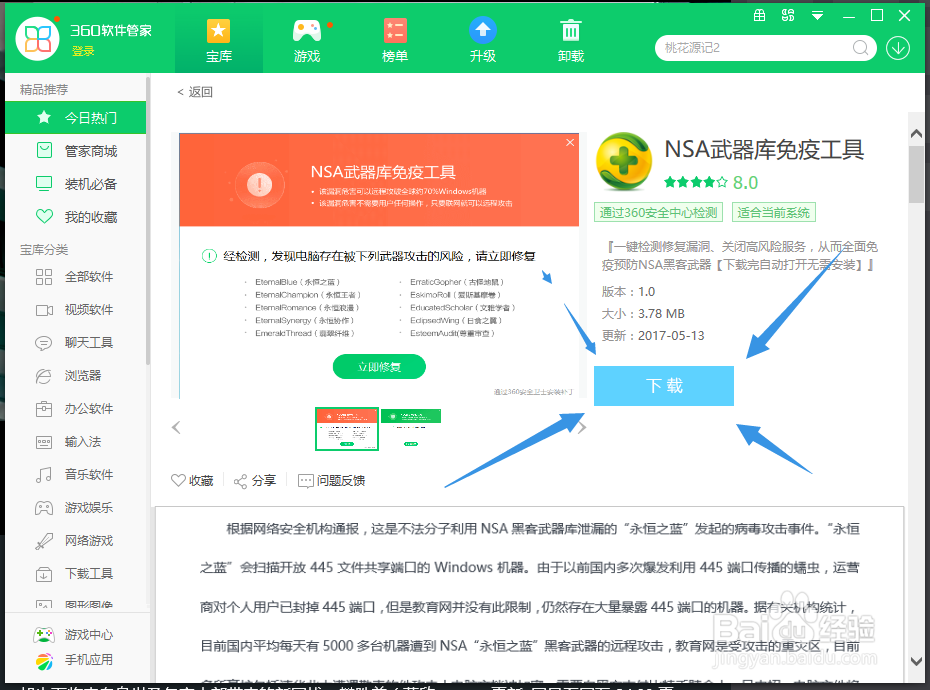The height and width of the screenshot is (690, 930).
Task: Select 视频软件 category
Action: click(75, 310)
